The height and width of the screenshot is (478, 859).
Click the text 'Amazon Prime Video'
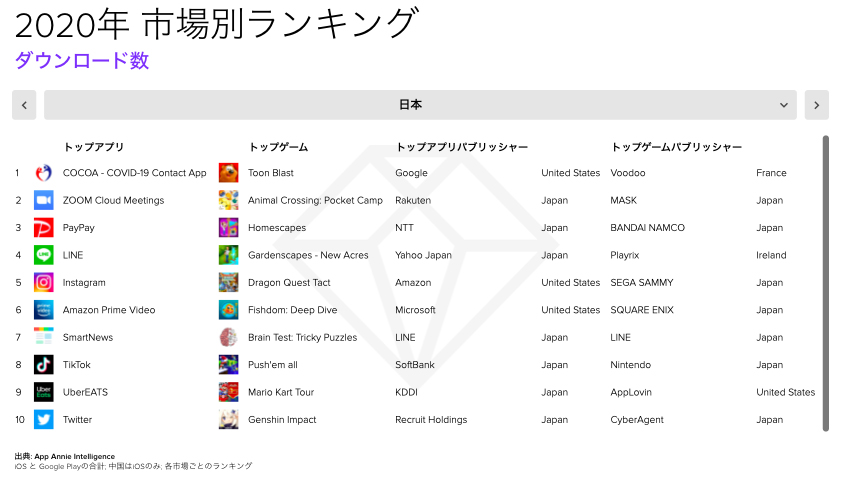coord(109,310)
